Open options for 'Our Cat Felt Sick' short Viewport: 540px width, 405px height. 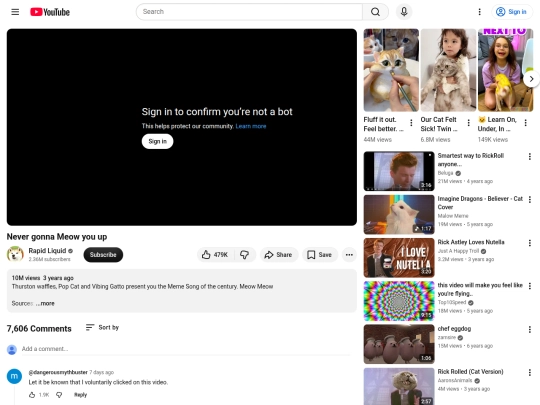[468, 123]
